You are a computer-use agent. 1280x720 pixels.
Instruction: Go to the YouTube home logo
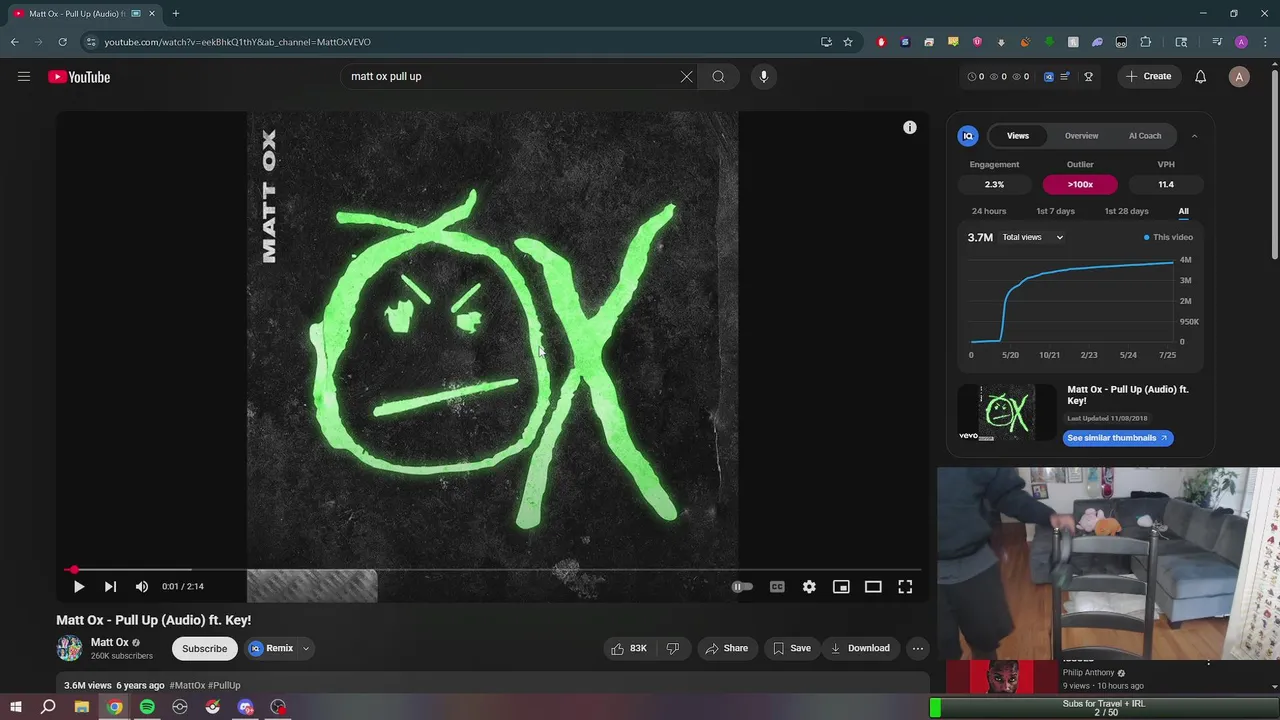coord(79,77)
